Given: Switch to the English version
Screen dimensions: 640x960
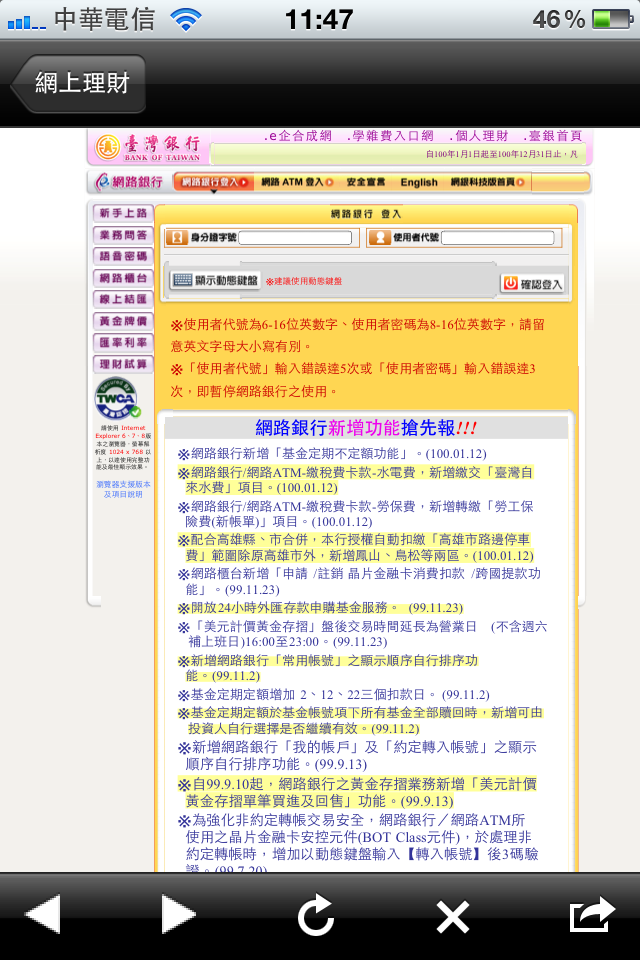Looking at the screenshot, I should pos(419,182).
